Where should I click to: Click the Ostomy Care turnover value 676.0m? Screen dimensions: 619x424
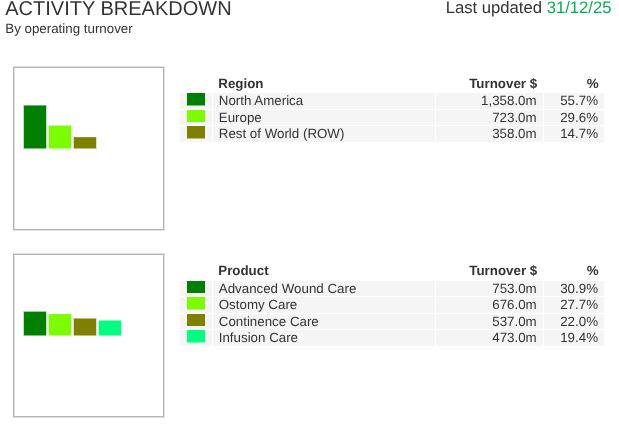(514, 305)
